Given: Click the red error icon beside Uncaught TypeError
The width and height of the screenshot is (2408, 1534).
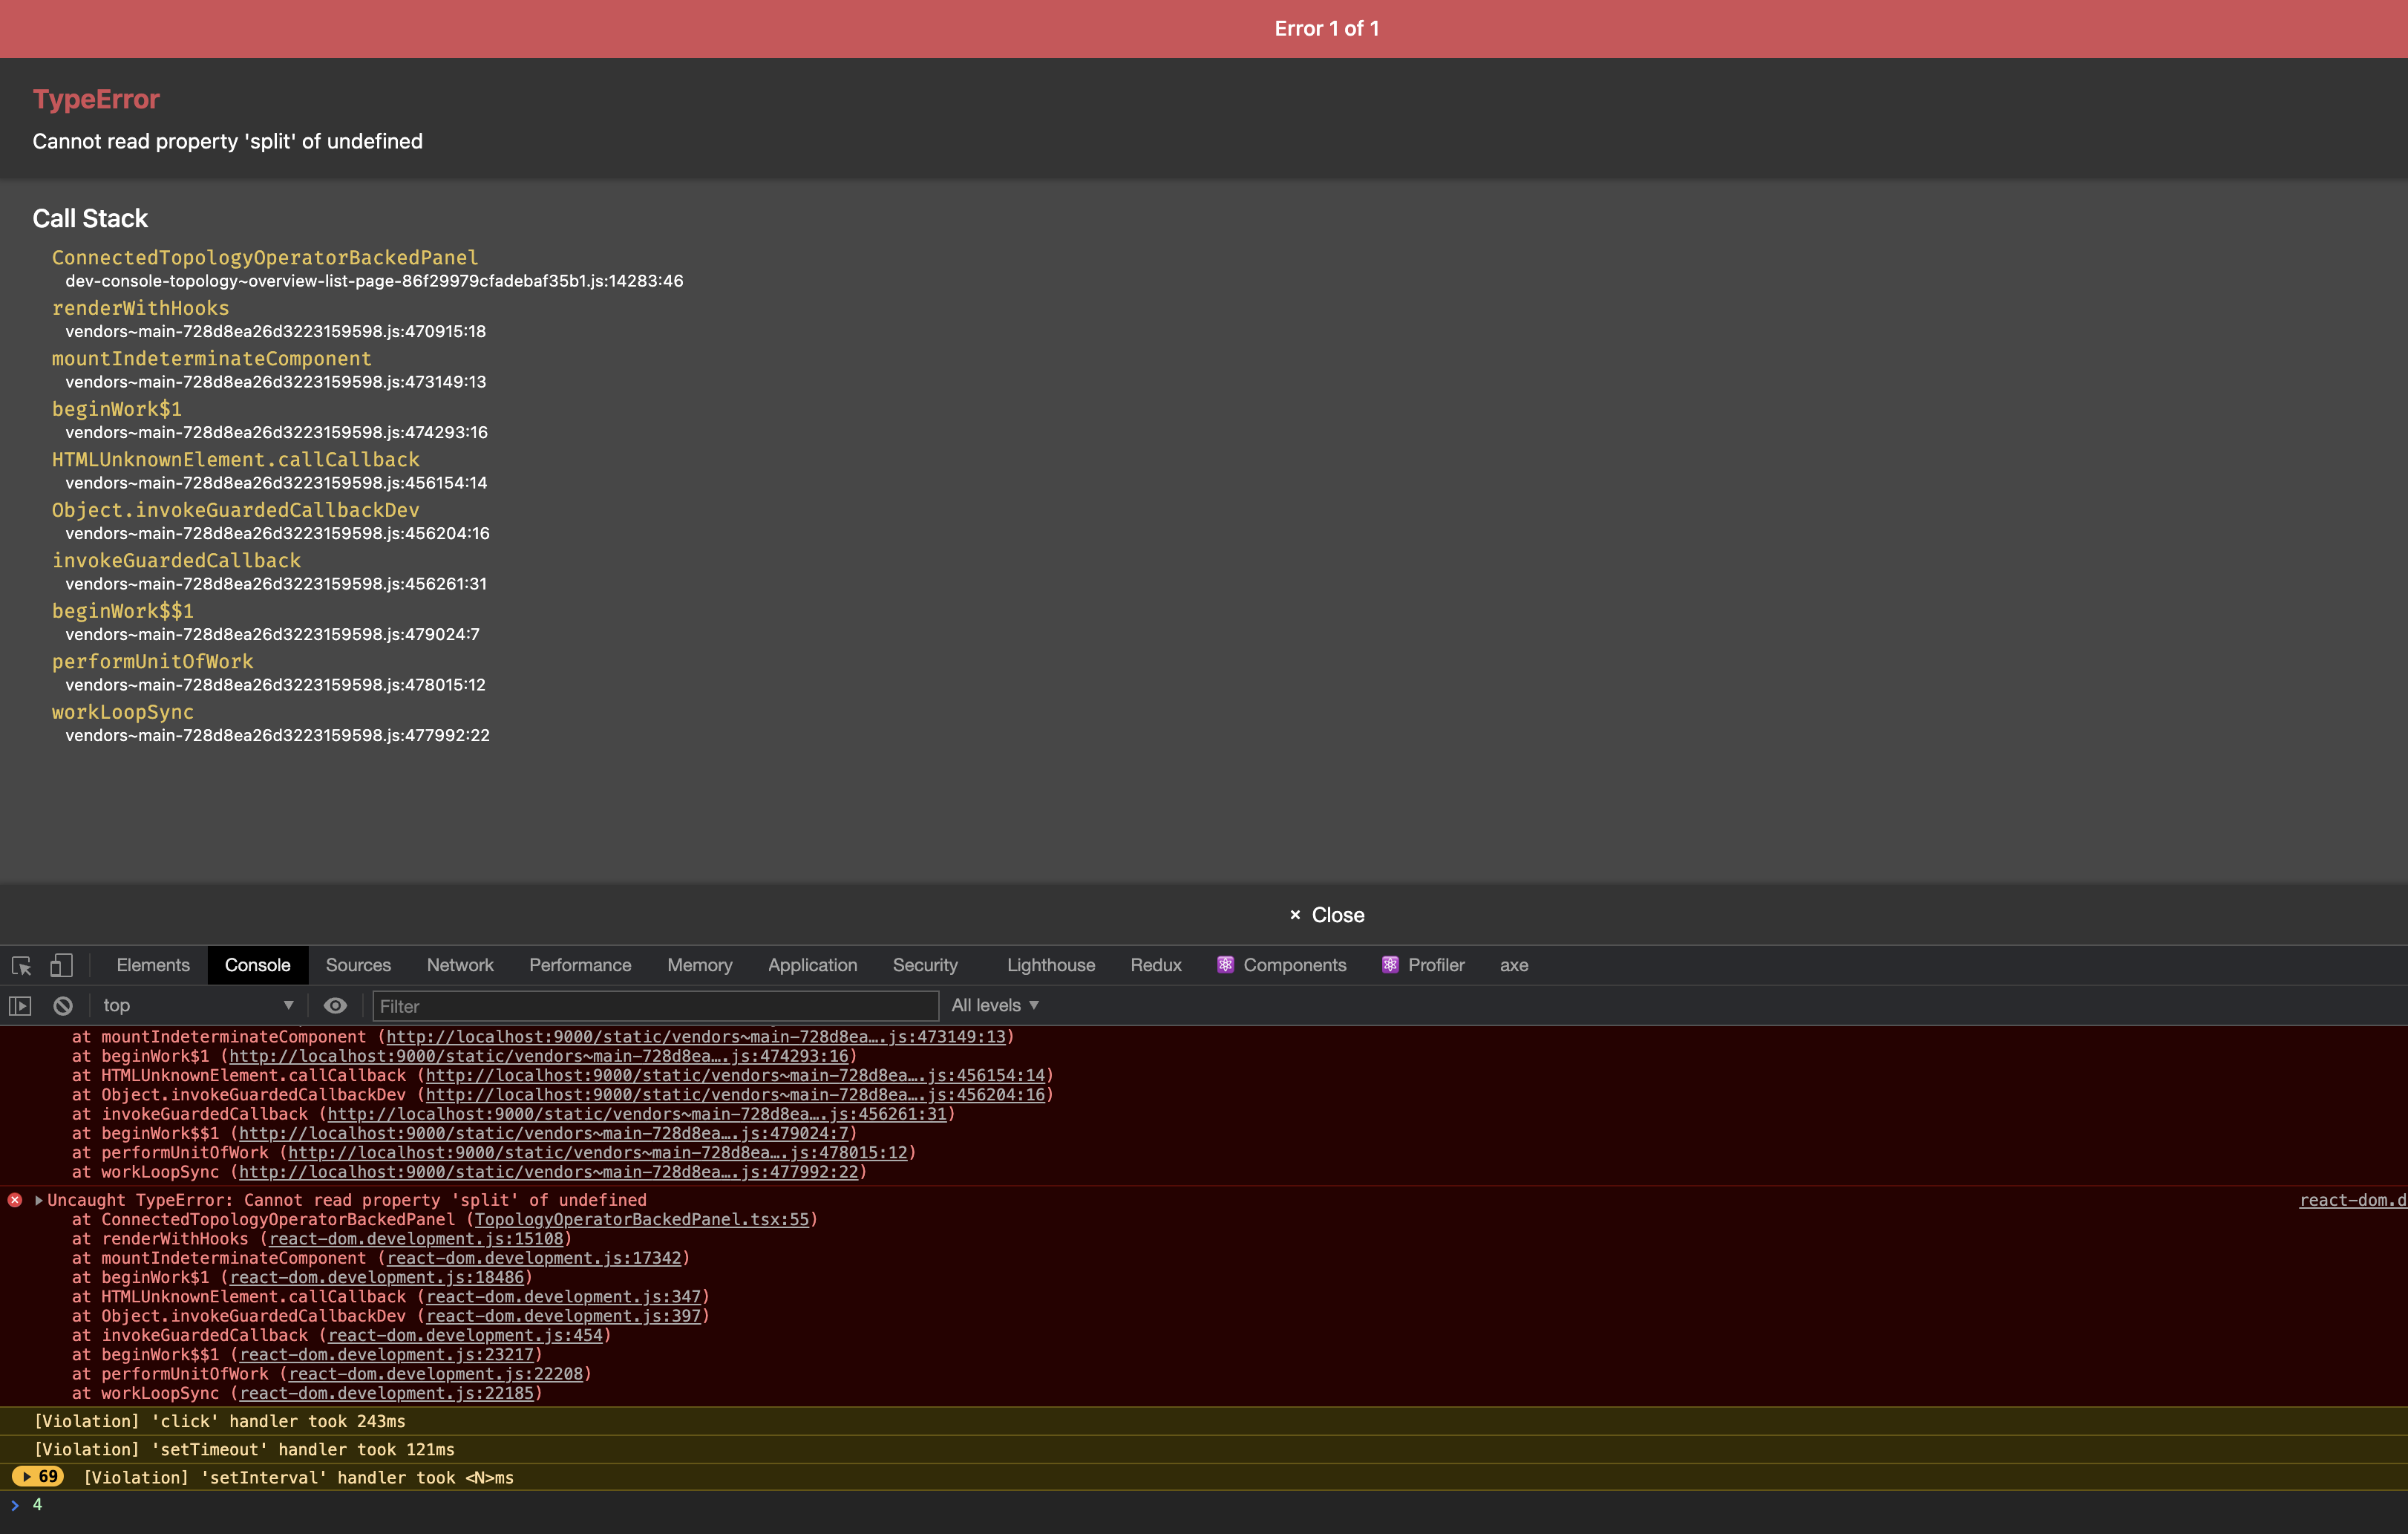Looking at the screenshot, I should click(x=15, y=1200).
